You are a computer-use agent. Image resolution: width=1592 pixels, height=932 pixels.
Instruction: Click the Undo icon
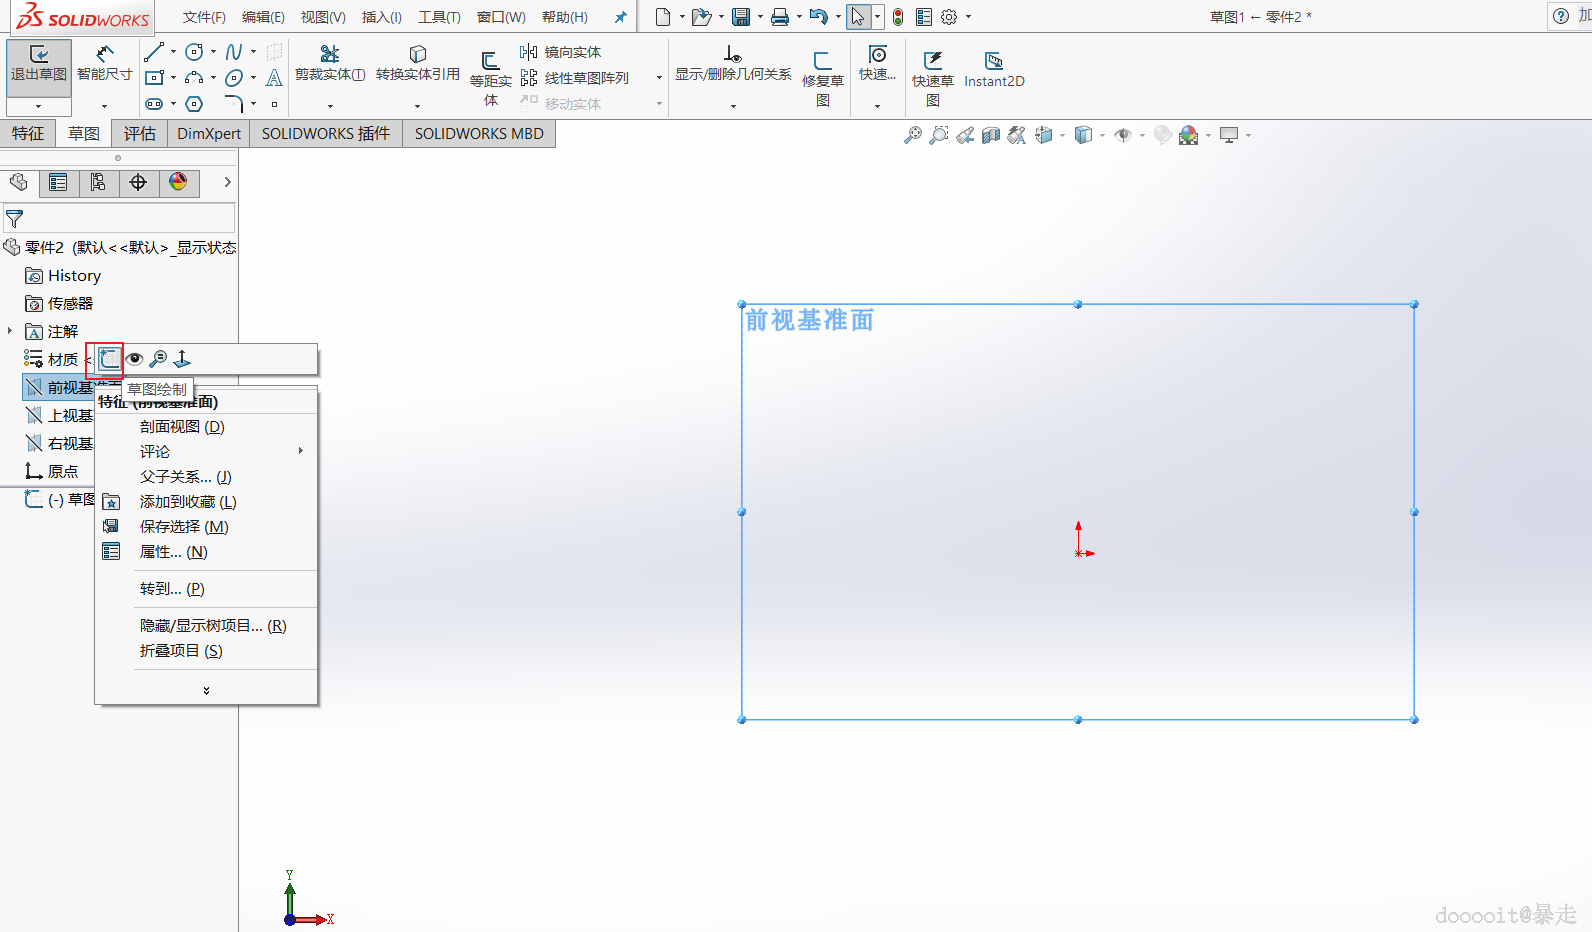819,17
